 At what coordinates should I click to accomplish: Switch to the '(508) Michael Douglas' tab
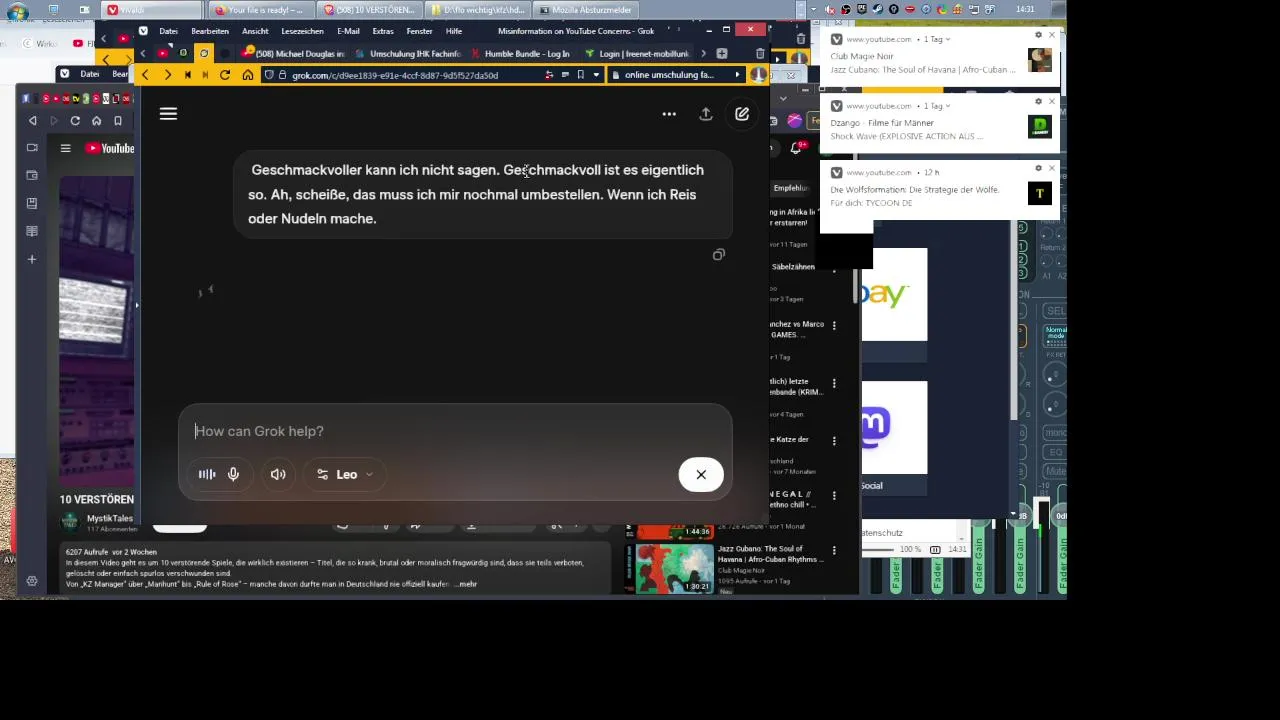tap(292, 54)
